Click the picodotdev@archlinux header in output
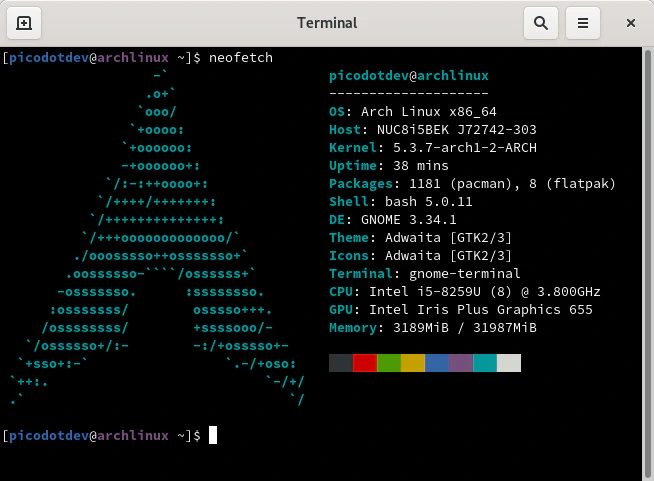Viewport: 654px width, 481px height. point(408,76)
